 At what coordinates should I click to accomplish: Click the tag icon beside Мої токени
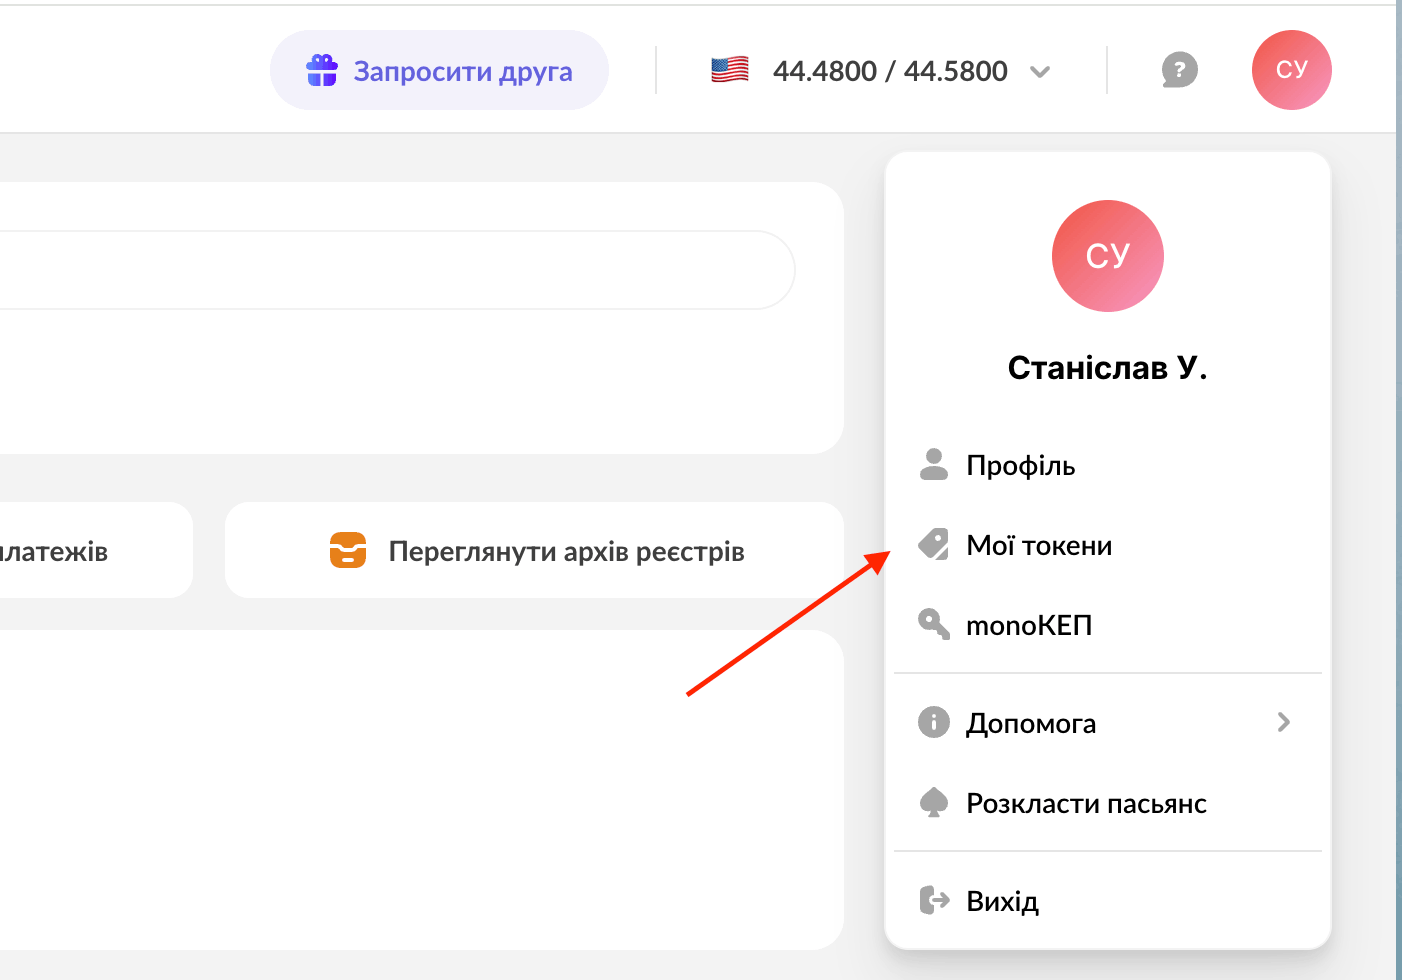pyautogui.click(x=934, y=544)
